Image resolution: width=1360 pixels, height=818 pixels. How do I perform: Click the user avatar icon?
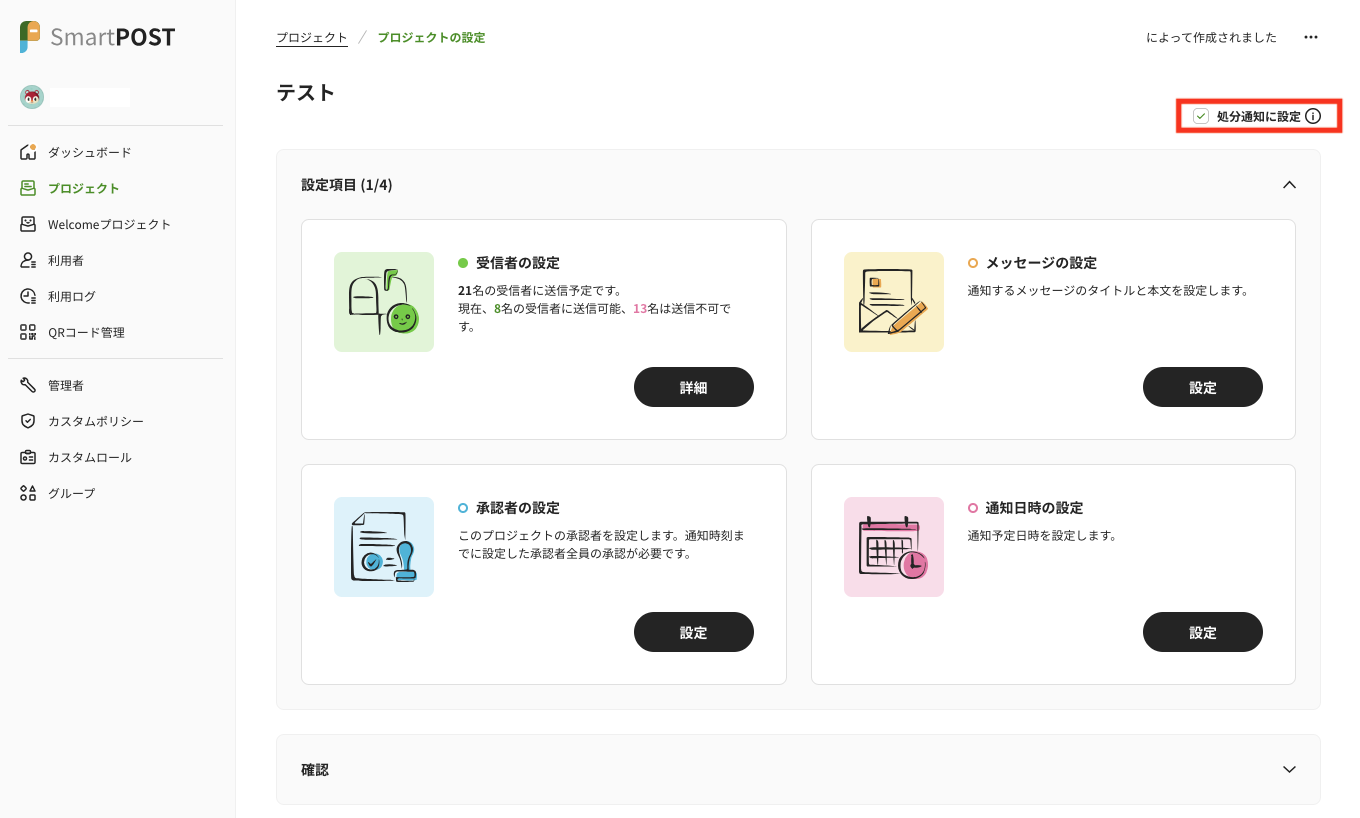(x=32, y=97)
